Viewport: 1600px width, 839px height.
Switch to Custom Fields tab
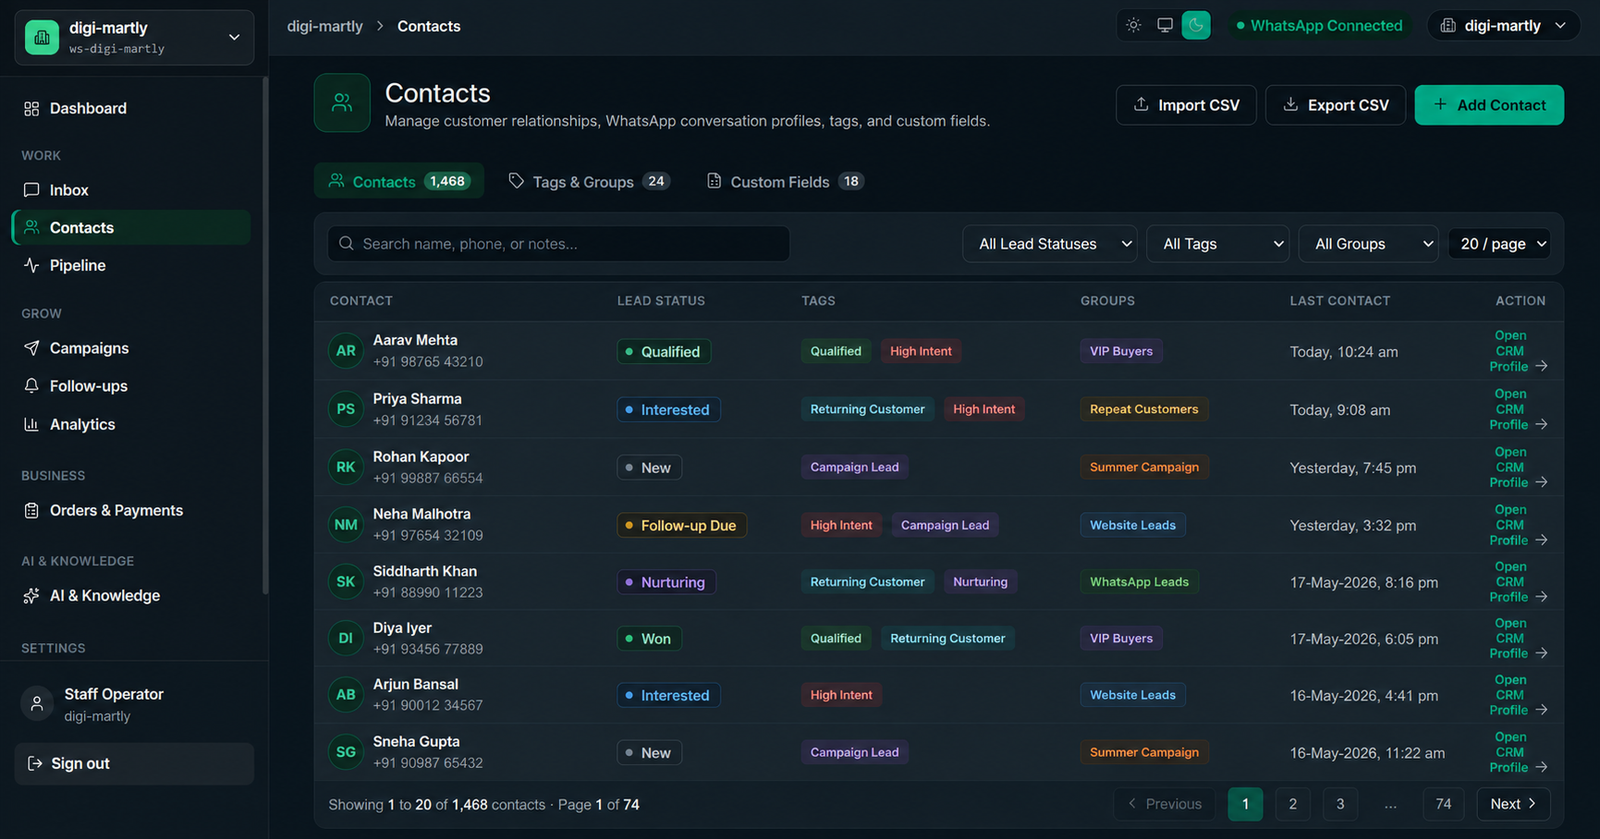(x=785, y=181)
